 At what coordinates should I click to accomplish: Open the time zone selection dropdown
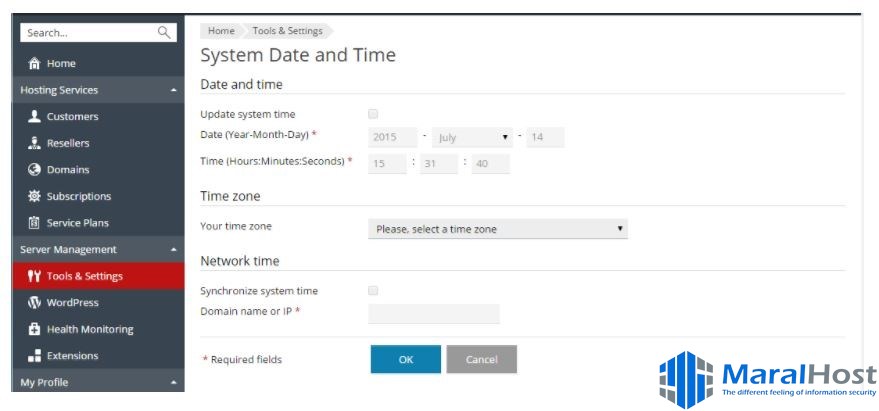(x=498, y=229)
